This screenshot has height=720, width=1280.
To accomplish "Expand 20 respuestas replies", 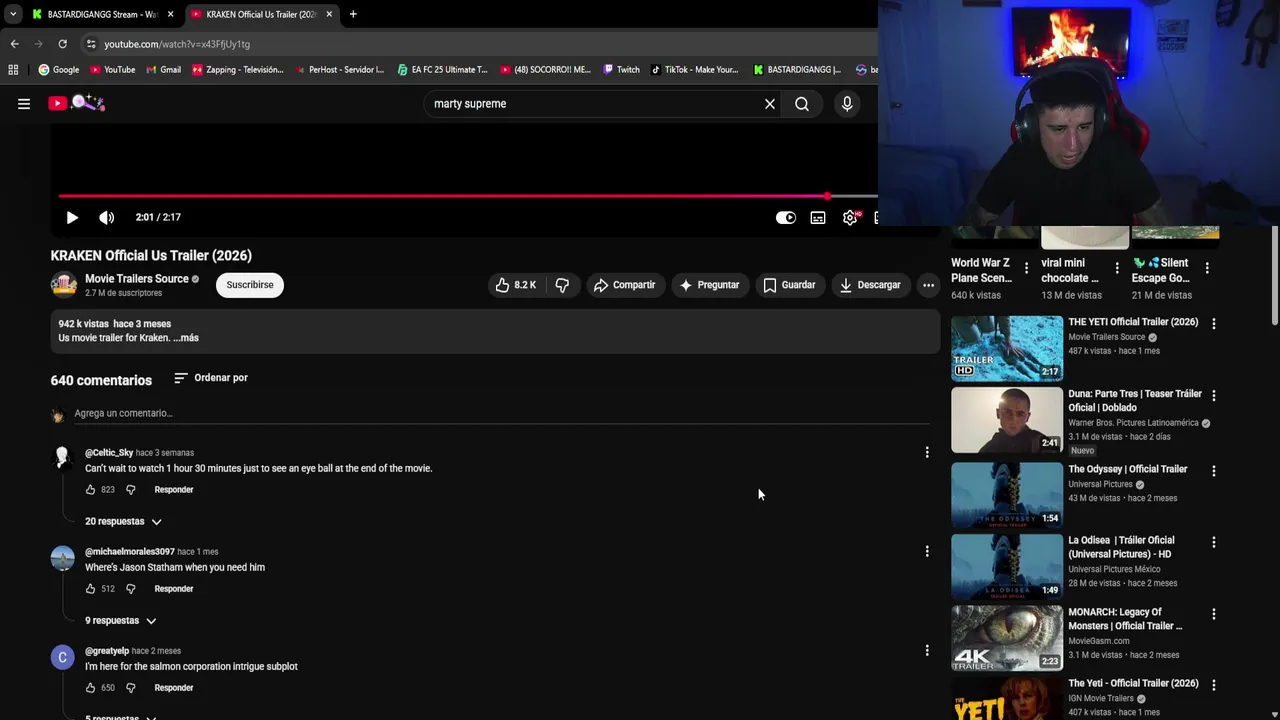I will click(x=123, y=521).
